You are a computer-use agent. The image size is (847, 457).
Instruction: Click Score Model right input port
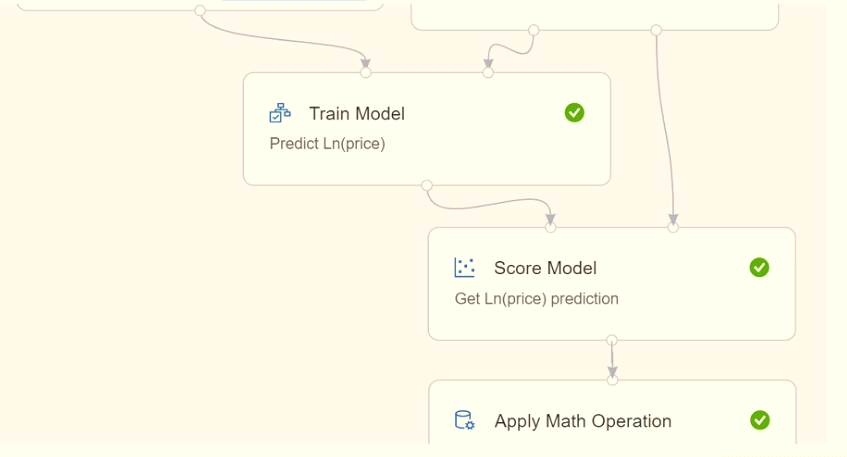click(673, 227)
